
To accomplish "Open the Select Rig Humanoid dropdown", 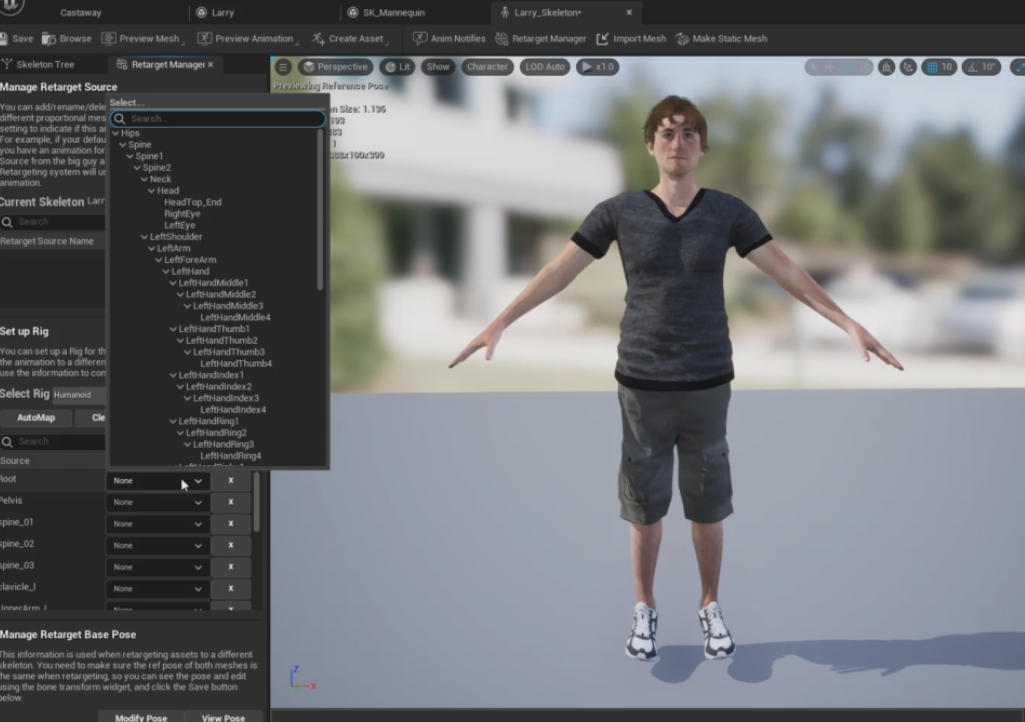I will [x=78, y=395].
